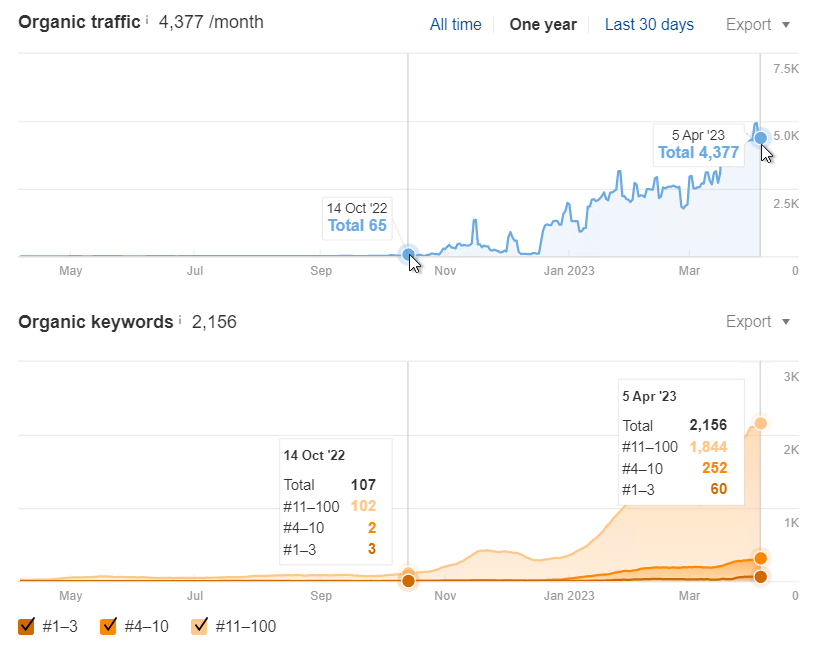Click the '252' value in keywords tooltip
813x645 pixels.
[714, 468]
